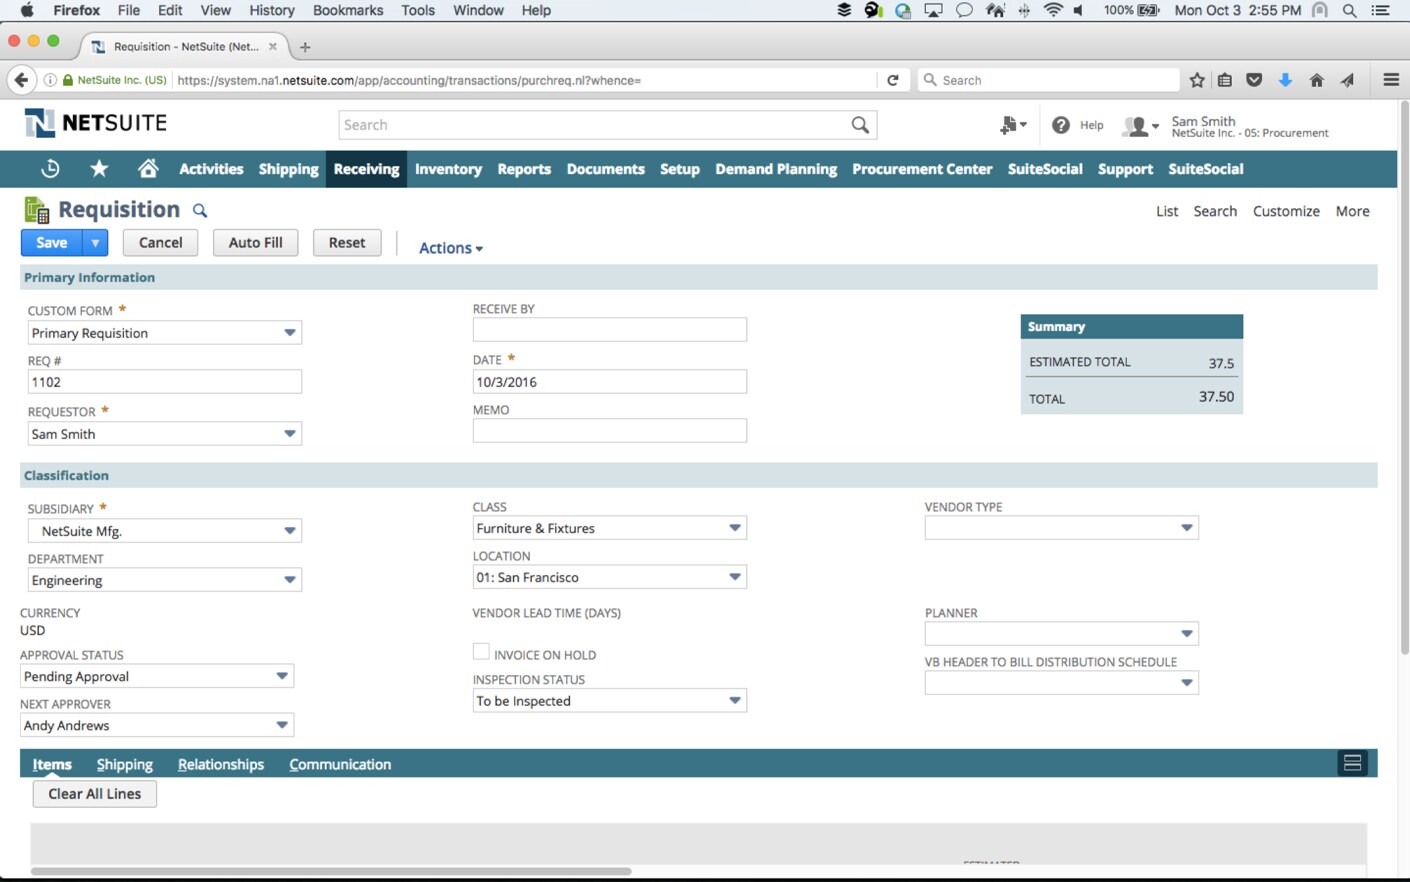Expand the Location dropdown

point(735,577)
